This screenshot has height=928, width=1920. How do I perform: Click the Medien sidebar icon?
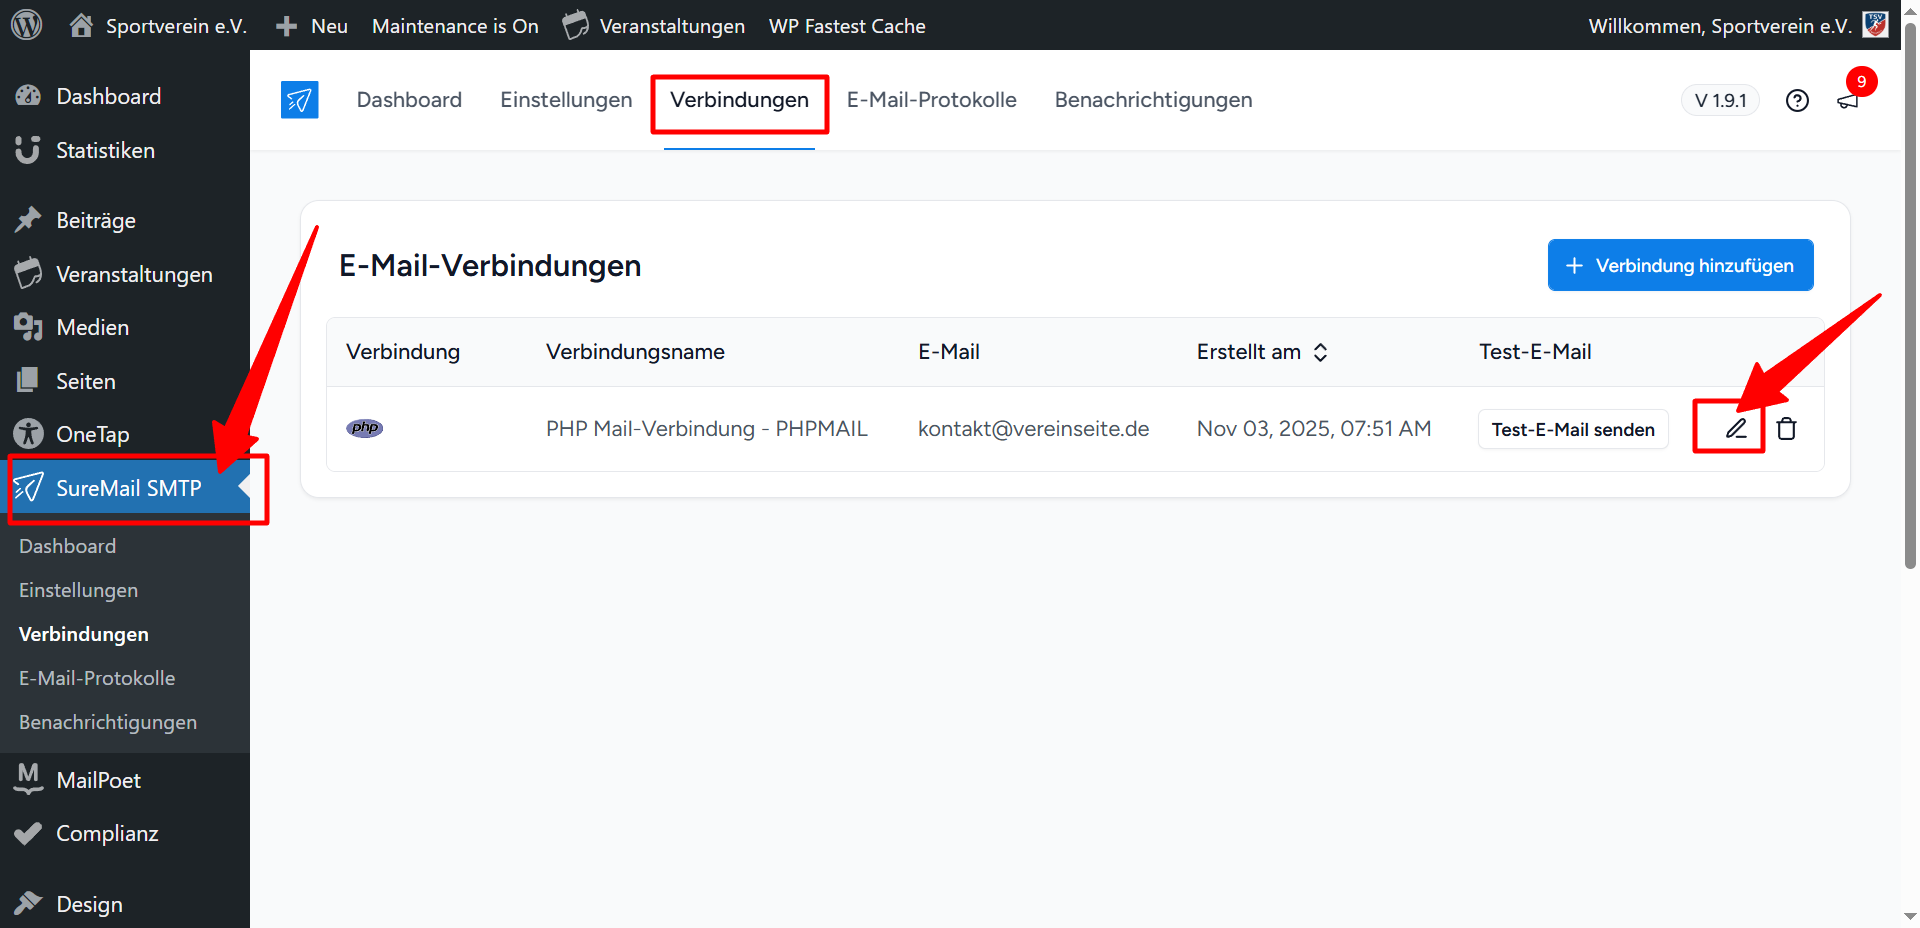coord(28,327)
